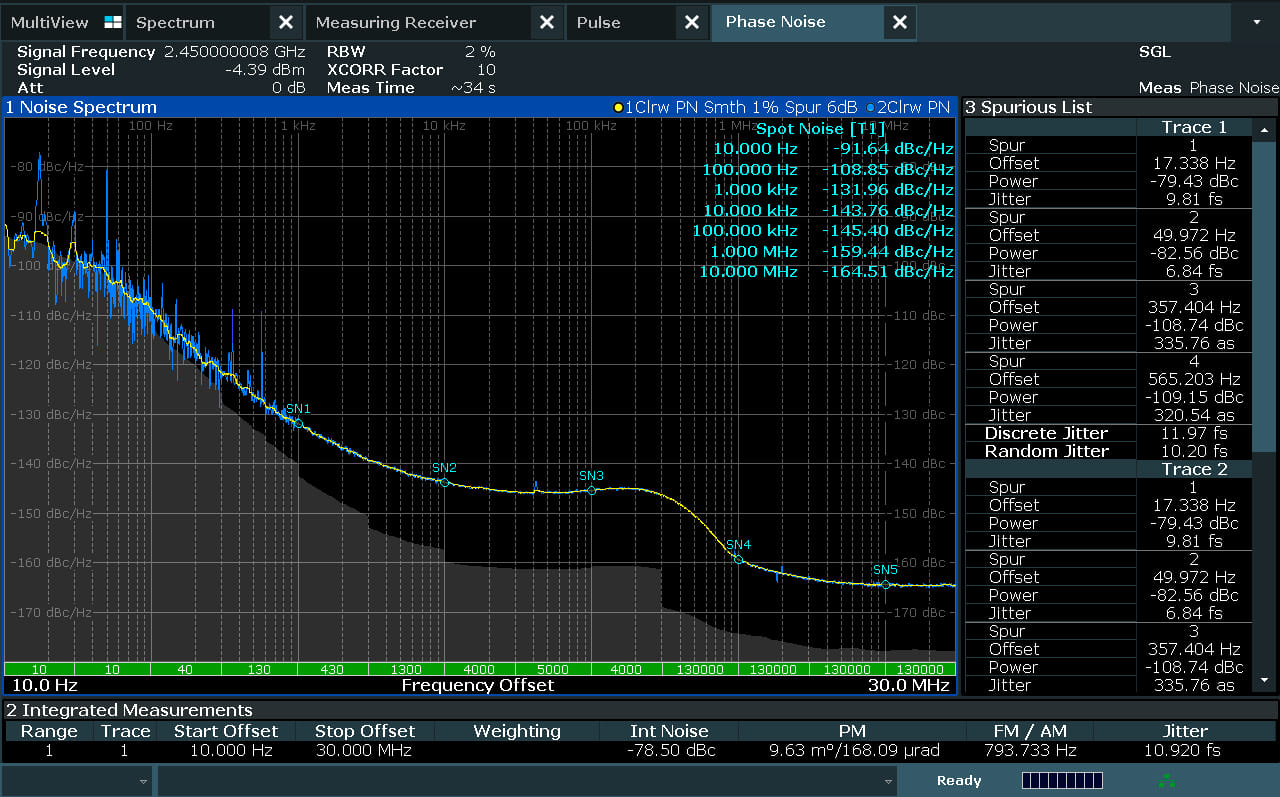Switch to the Spectrum tab

175,22
